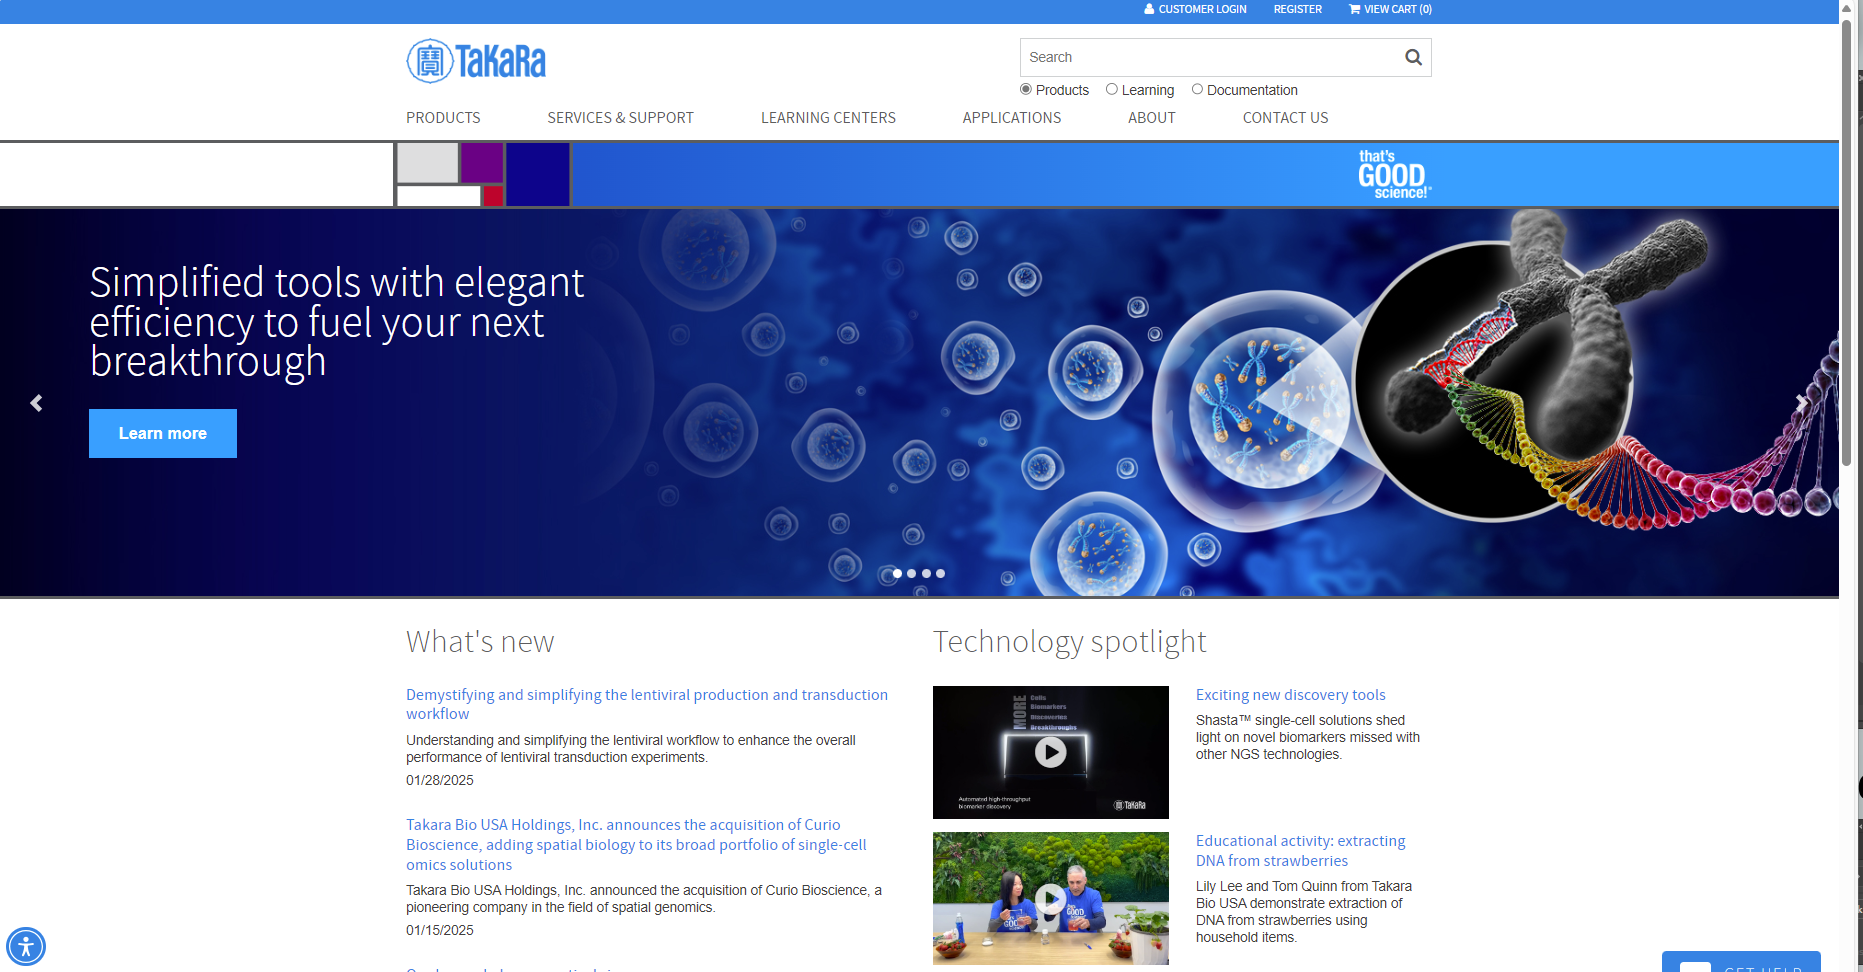Select the third carousel dot
This screenshot has height=972, width=1863.
[926, 573]
